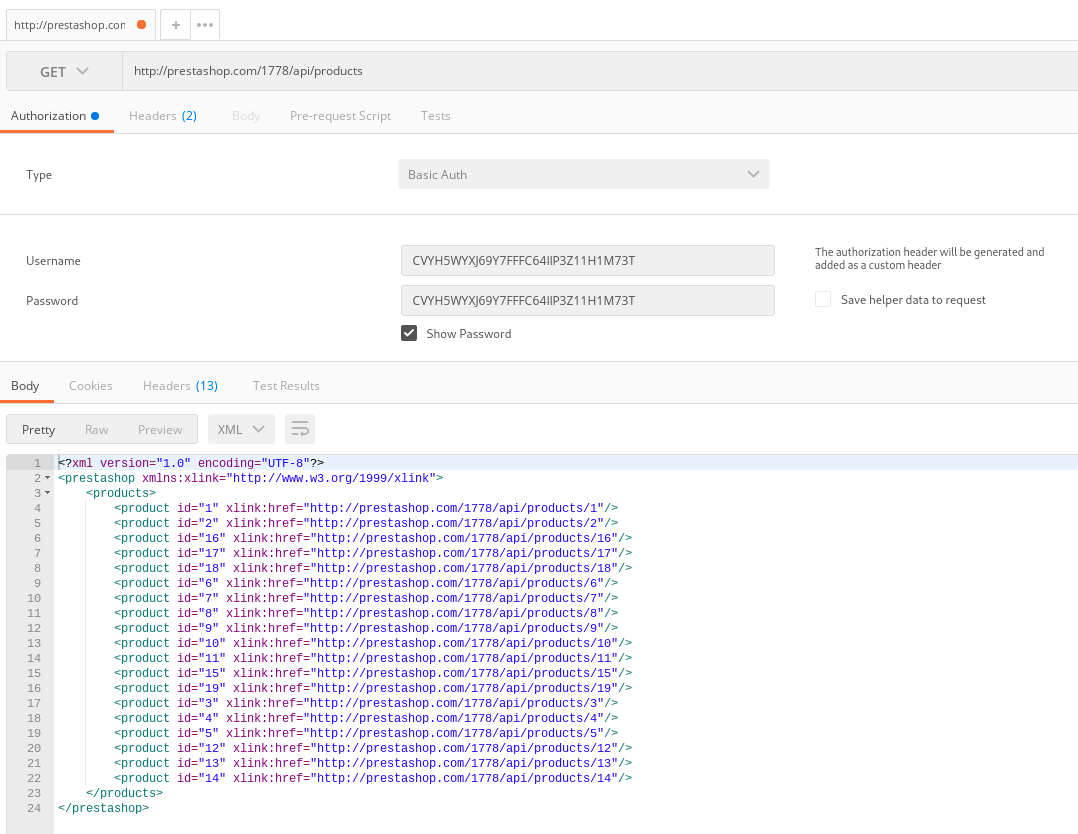Image resolution: width=1078 pixels, height=834 pixels.
Task: Click the Username input field
Action: (587, 260)
